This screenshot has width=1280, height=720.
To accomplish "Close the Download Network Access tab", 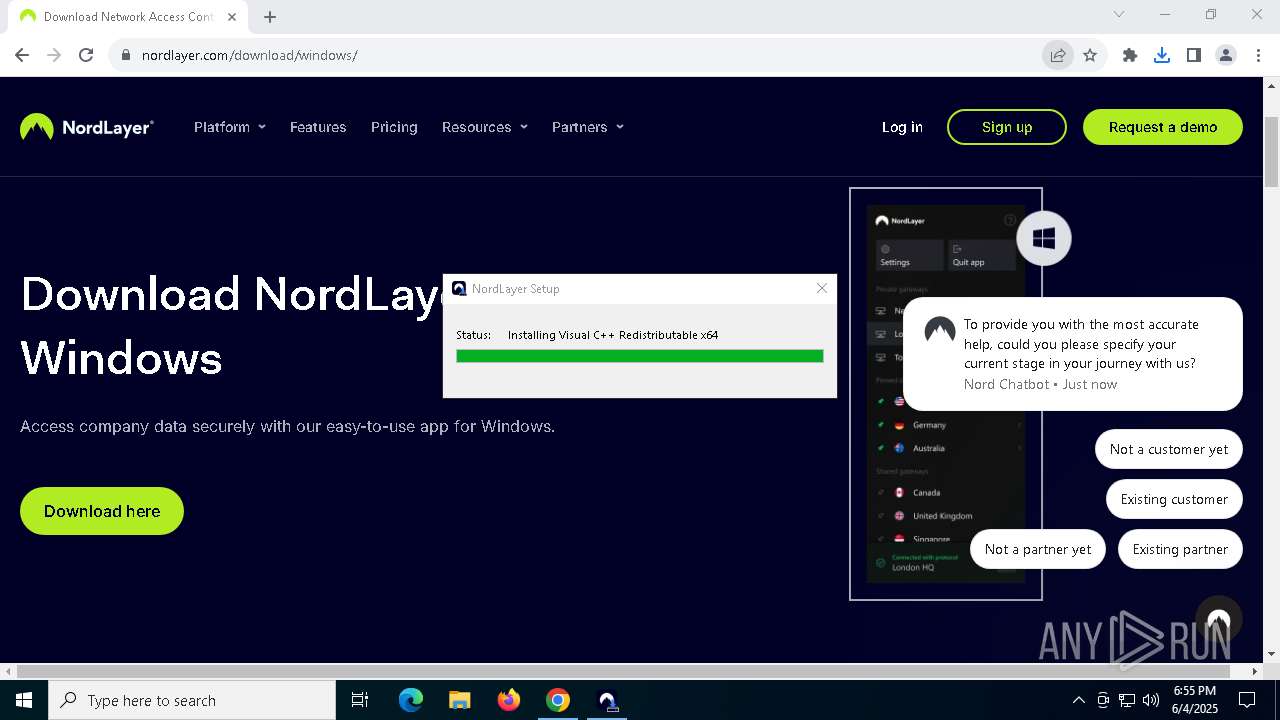I will [233, 16].
